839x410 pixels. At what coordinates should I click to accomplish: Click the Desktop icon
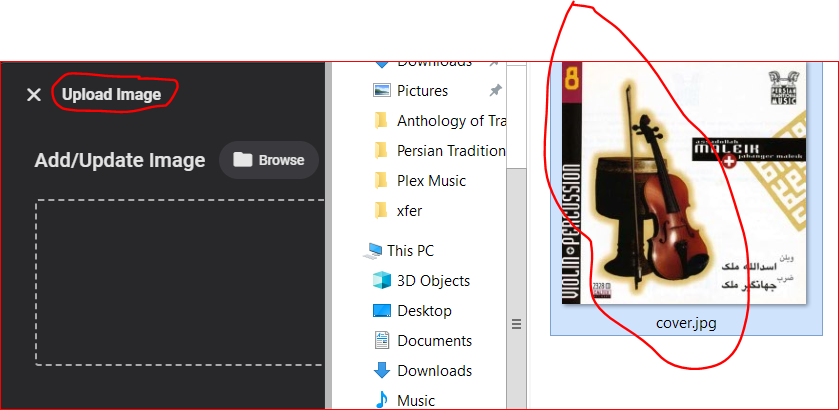pos(382,310)
